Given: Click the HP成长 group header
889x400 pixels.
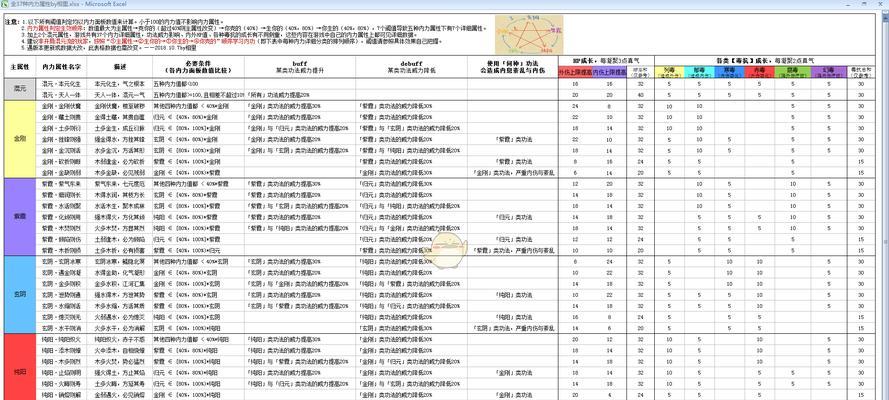Looking at the screenshot, I should click(606, 60).
